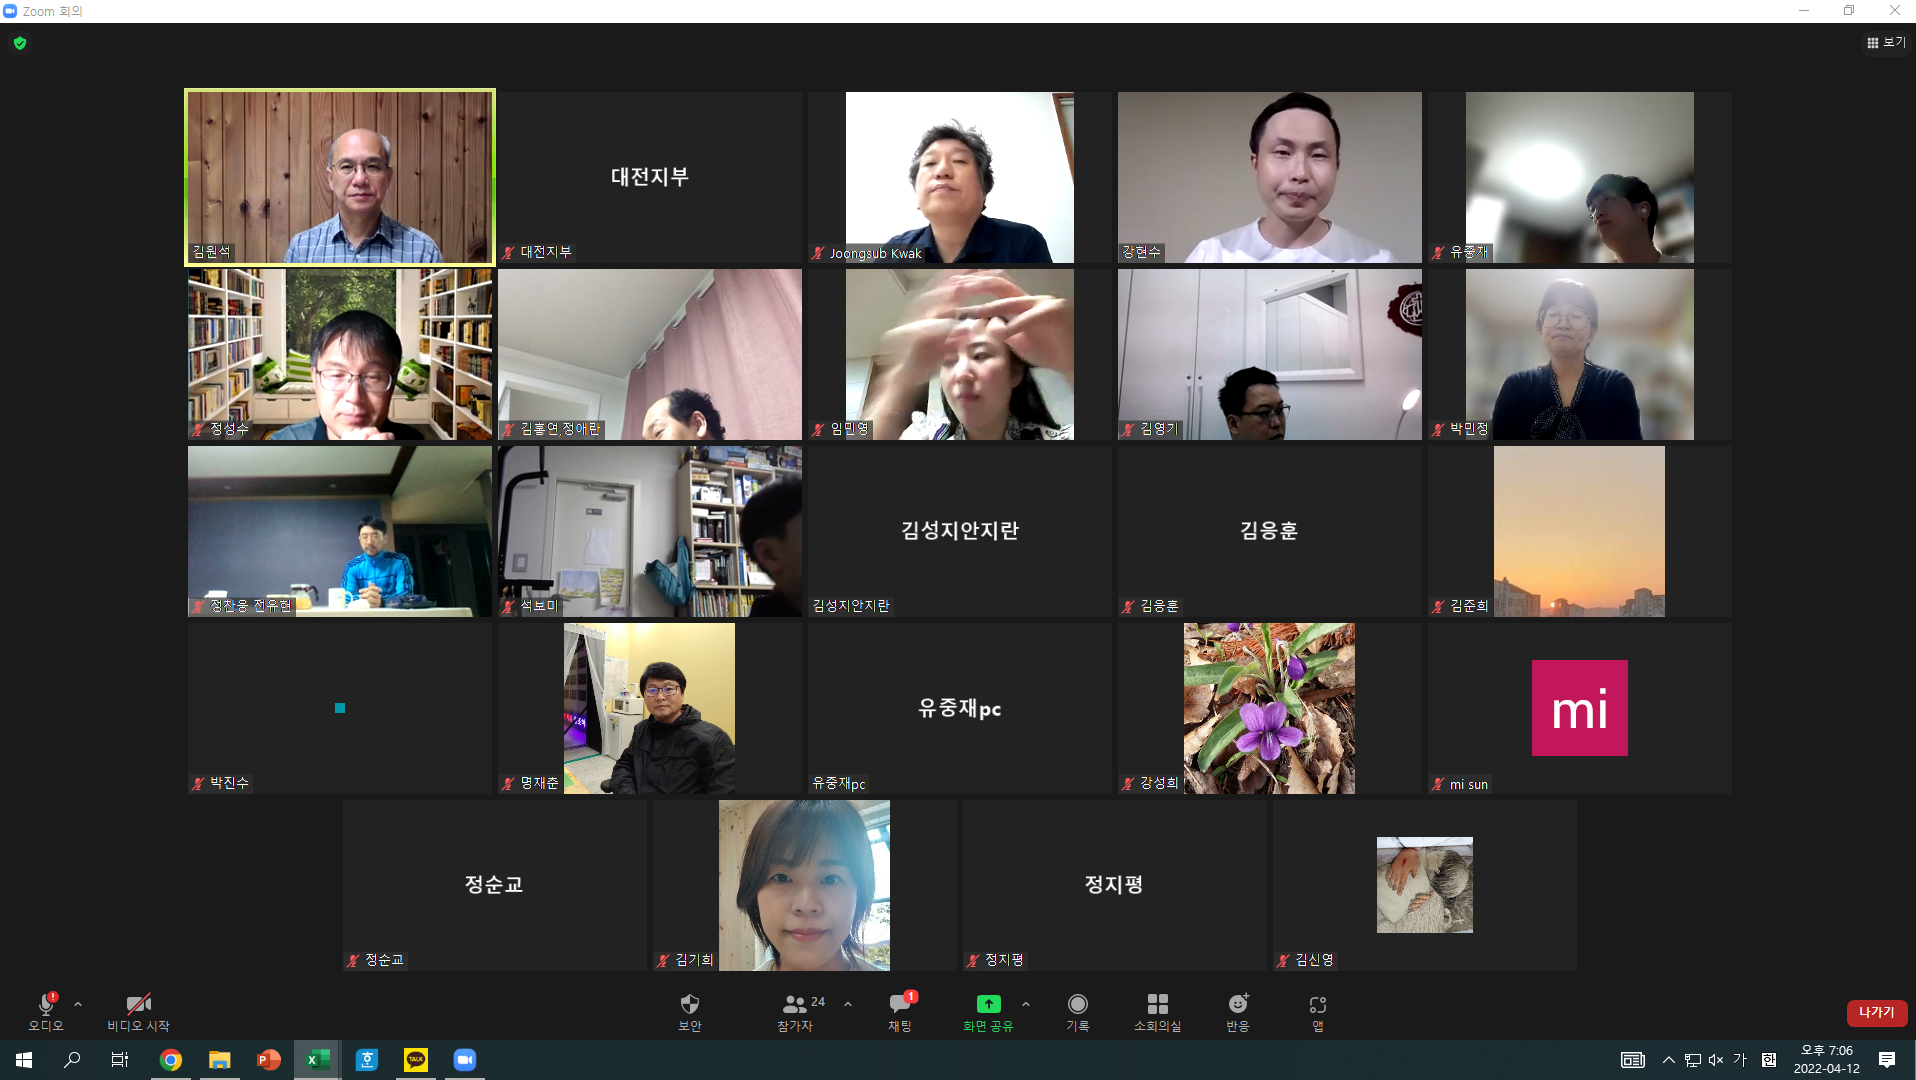Select 석보미 participant video tile
1916x1080 pixels.
650,531
